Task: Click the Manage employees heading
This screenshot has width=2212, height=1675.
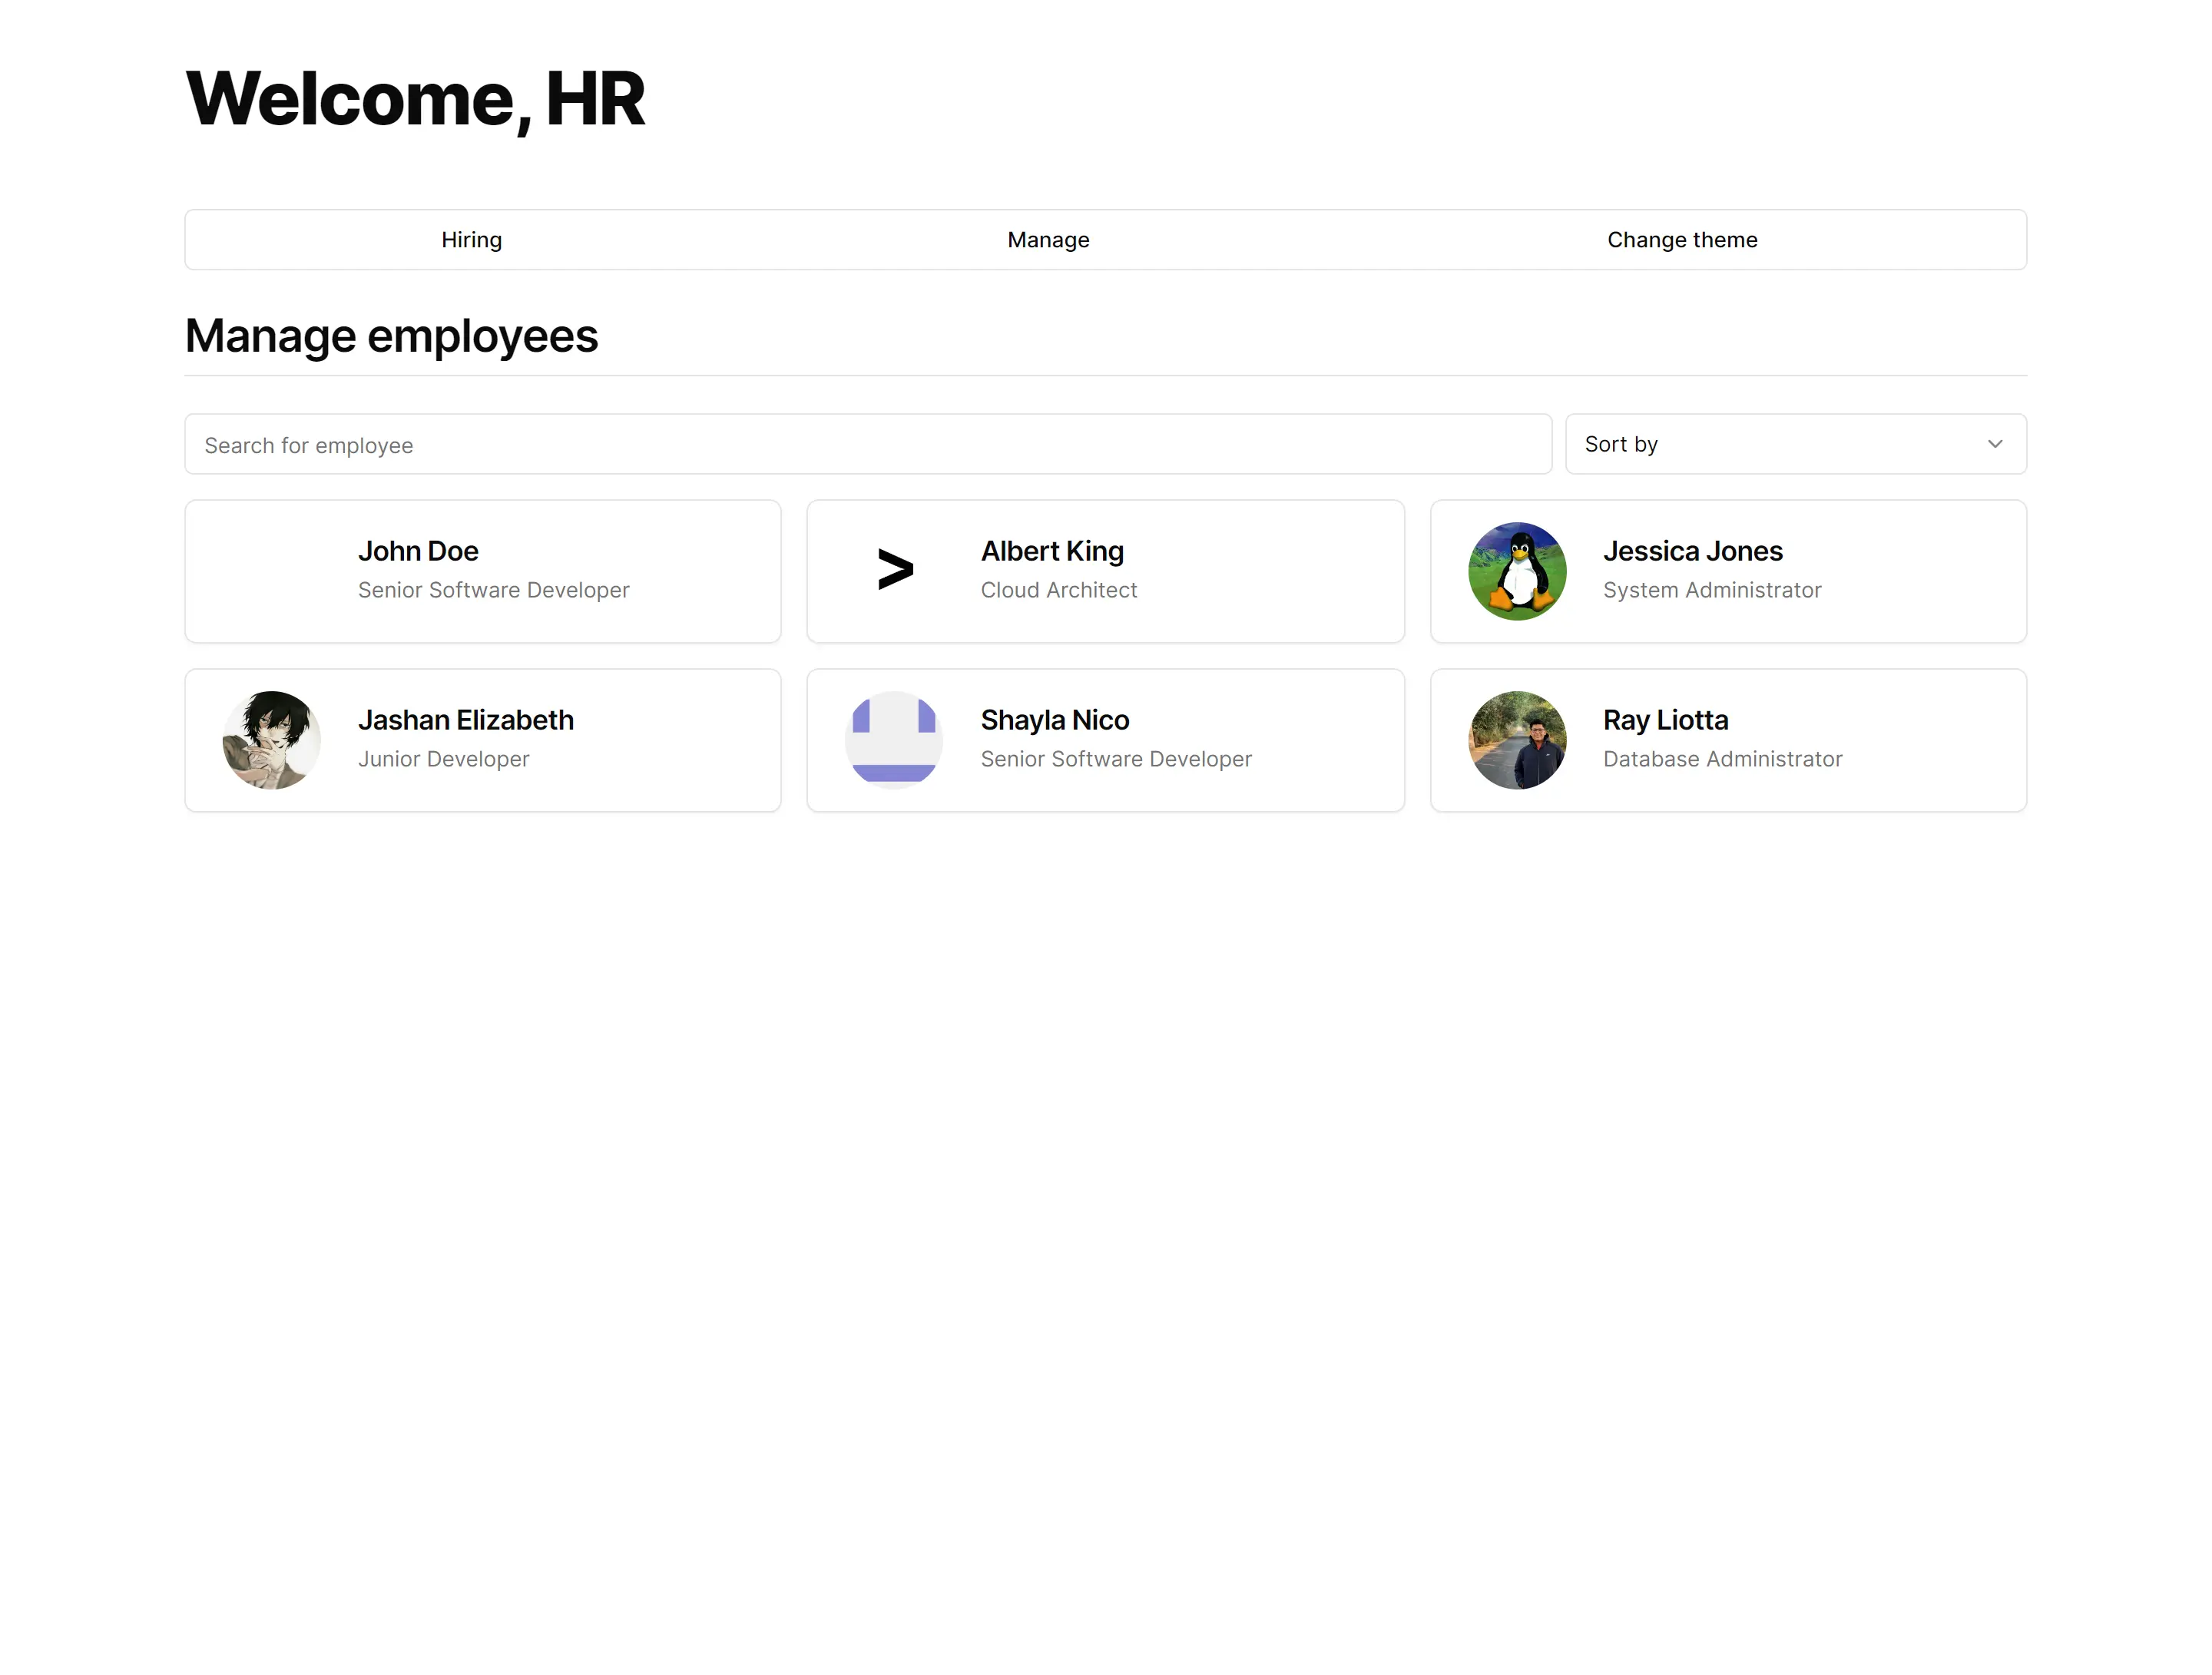Action: 391,335
